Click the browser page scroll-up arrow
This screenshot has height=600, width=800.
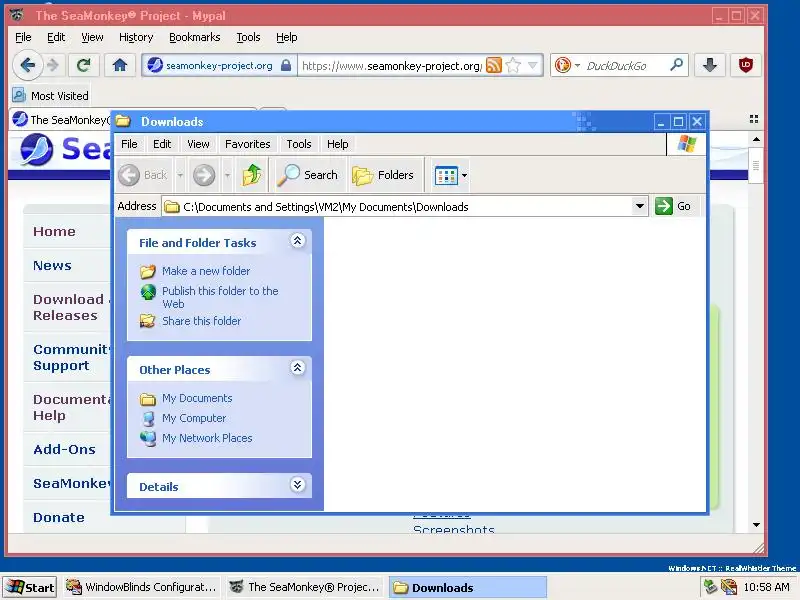tap(756, 139)
